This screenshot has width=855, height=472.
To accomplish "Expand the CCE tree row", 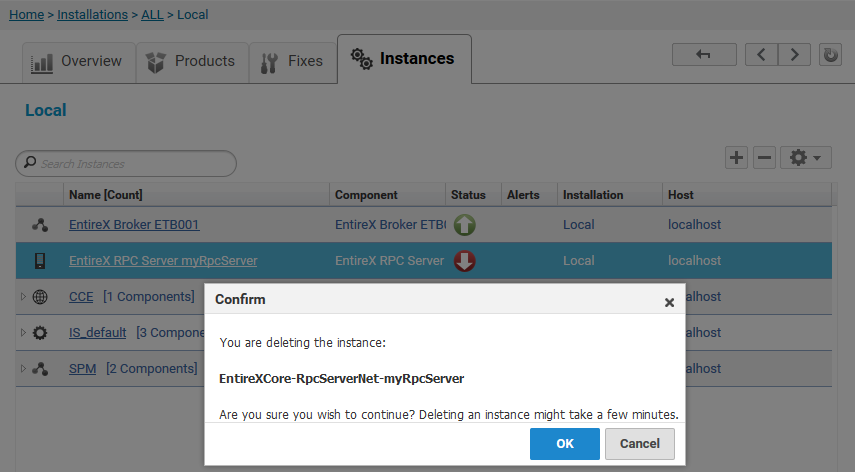I will click(x=23, y=296).
